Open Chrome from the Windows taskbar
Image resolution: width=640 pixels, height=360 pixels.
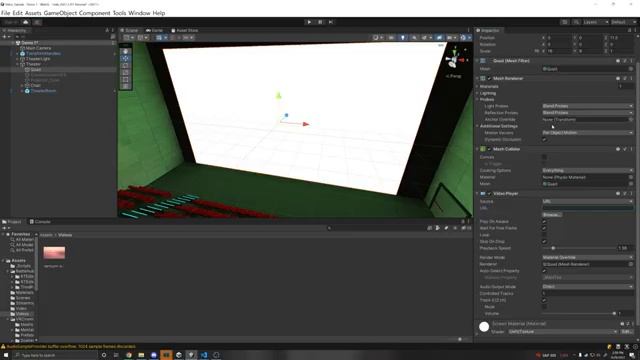point(129,355)
